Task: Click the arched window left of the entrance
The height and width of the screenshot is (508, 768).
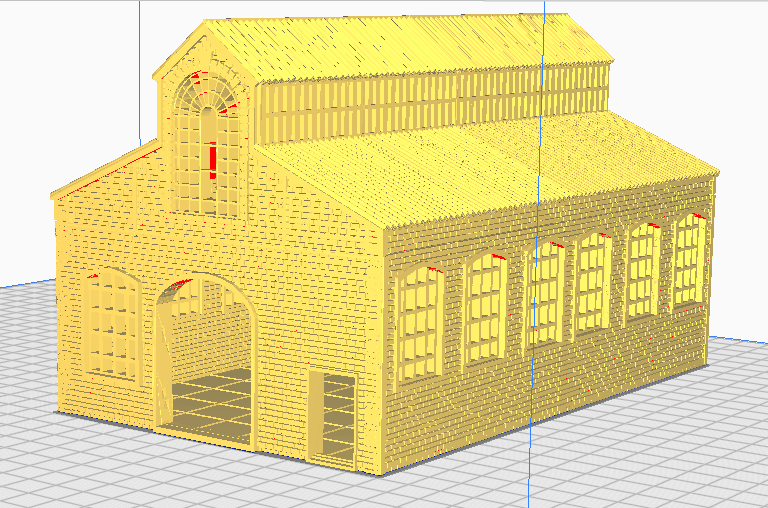Action: click(113, 324)
